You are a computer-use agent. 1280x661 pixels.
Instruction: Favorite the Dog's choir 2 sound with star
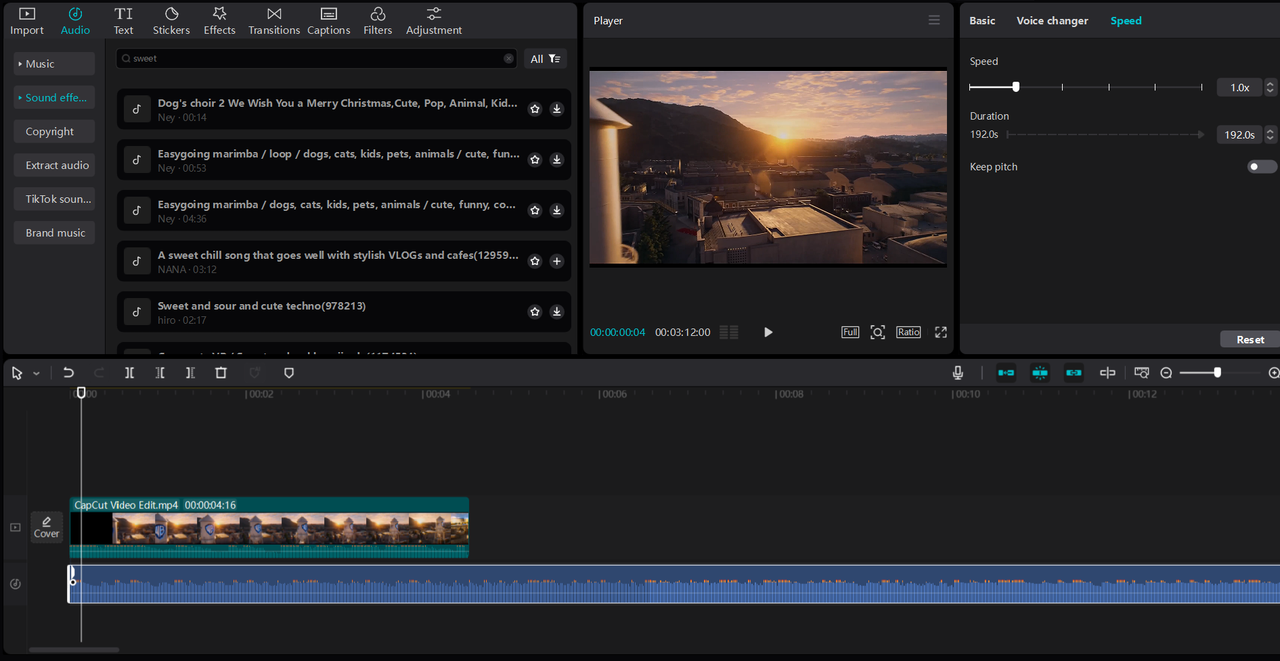[535, 109]
